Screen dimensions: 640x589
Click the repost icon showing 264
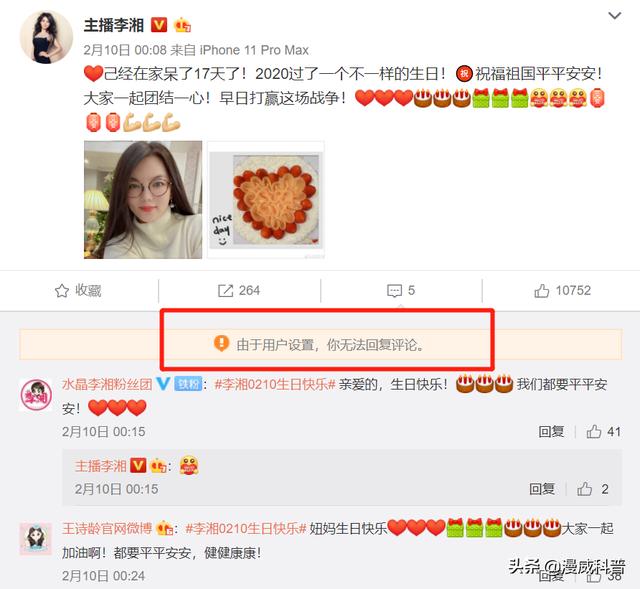[225, 291]
